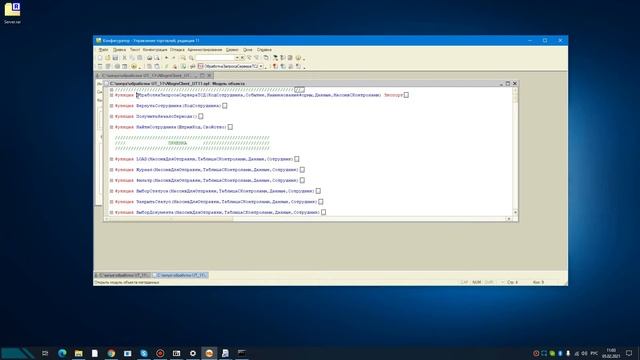Open Settings gear from the taskbar
Viewport: 640px width, 360px height.
pyautogui.click(x=193, y=353)
